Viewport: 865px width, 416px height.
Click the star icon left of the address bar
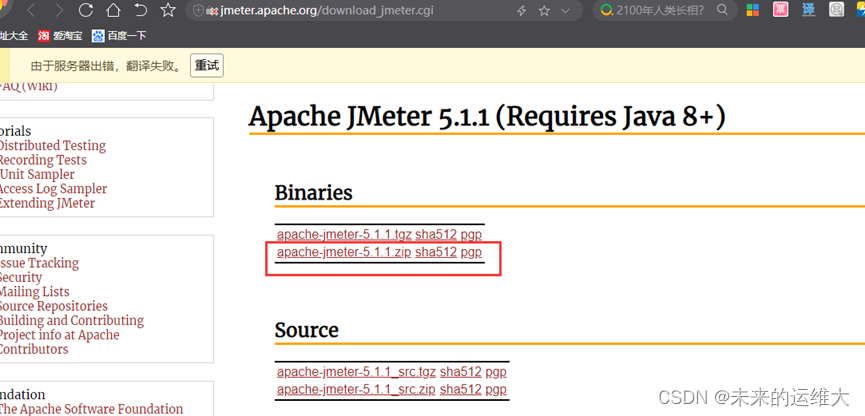[x=168, y=10]
